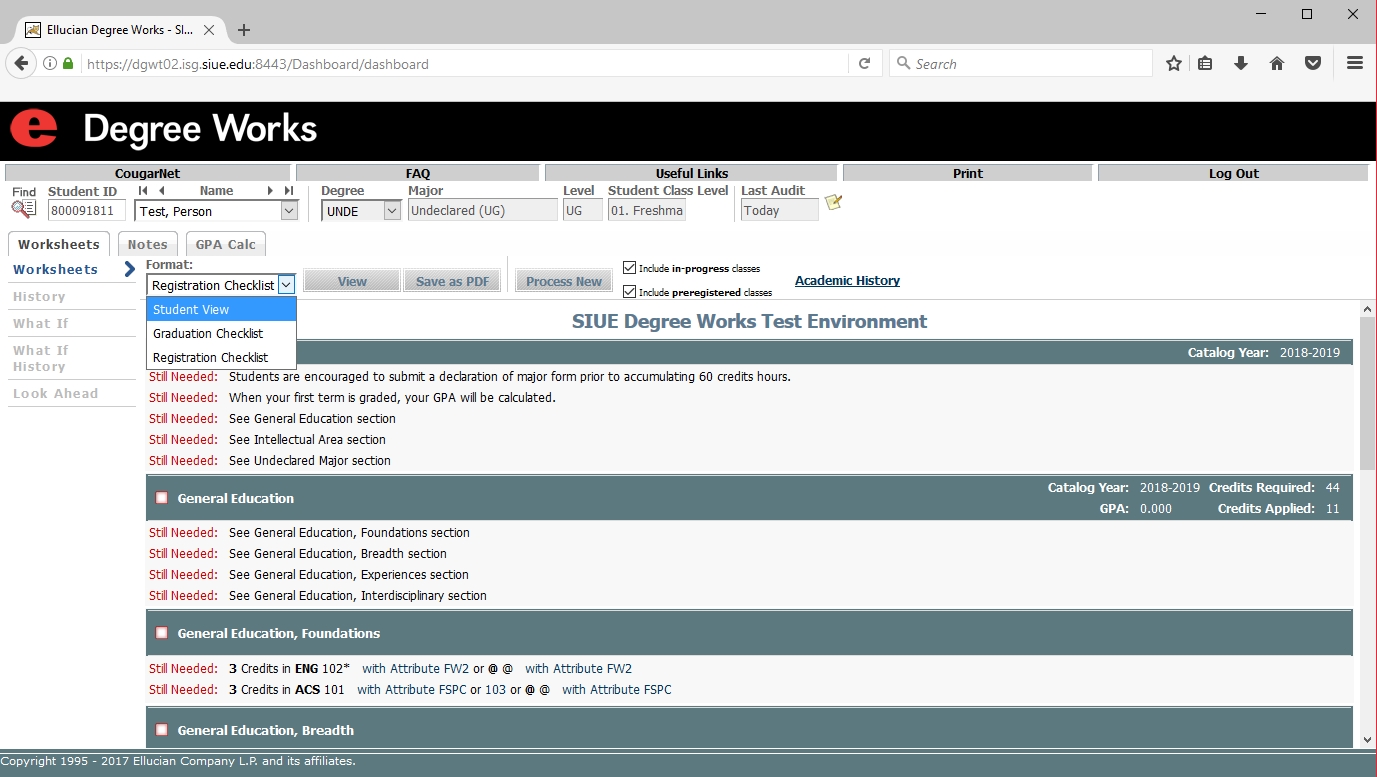This screenshot has height=777, width=1377.
Task: Go to last student record arrow
Action: pos(289,191)
